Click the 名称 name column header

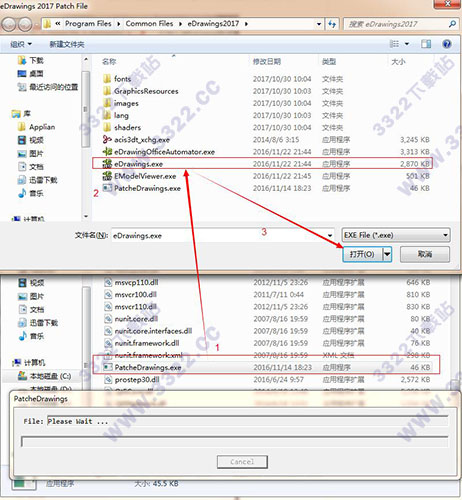[x=109, y=61]
